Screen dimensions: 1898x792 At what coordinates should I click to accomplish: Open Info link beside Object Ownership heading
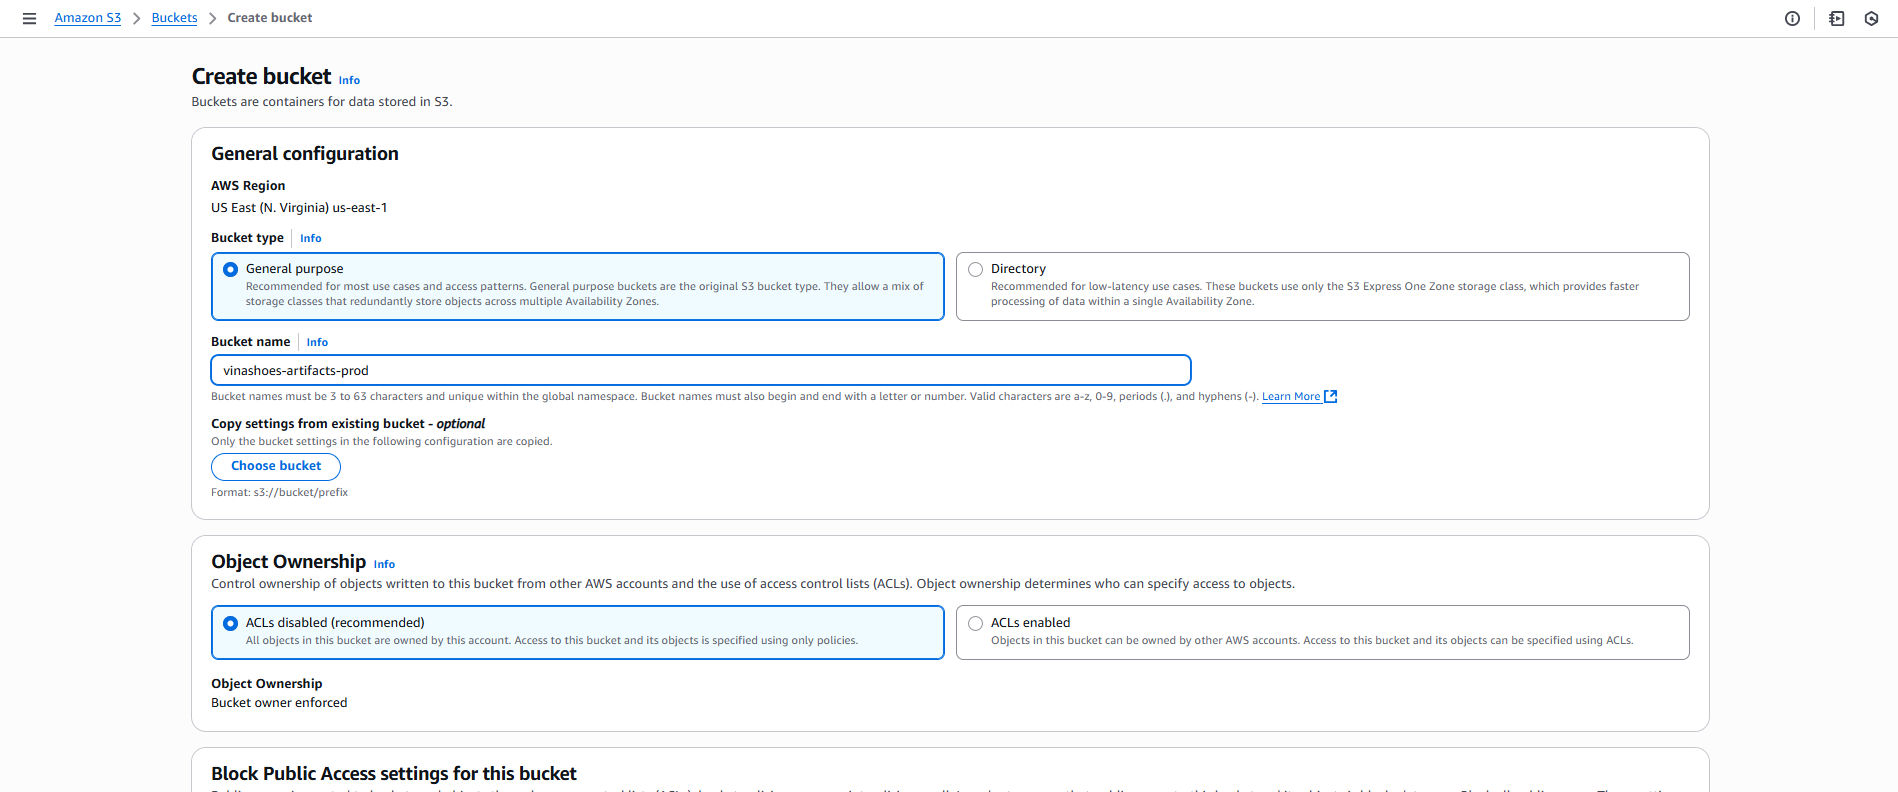(x=384, y=564)
